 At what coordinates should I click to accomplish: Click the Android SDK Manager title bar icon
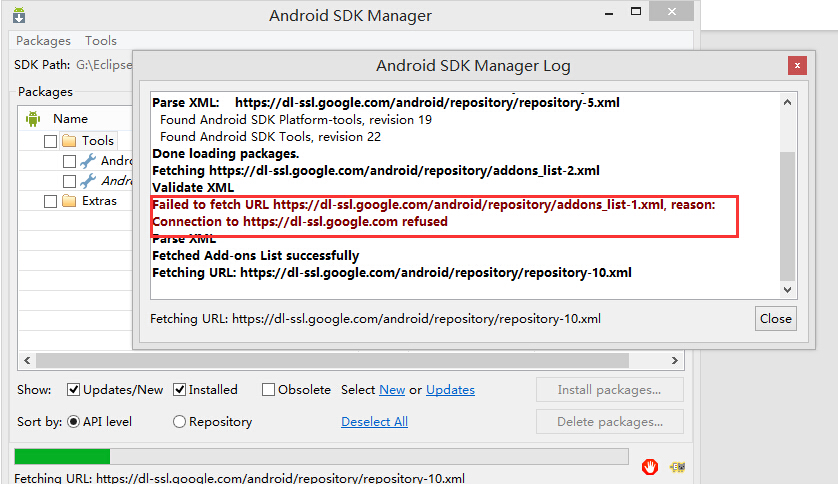tap(19, 15)
